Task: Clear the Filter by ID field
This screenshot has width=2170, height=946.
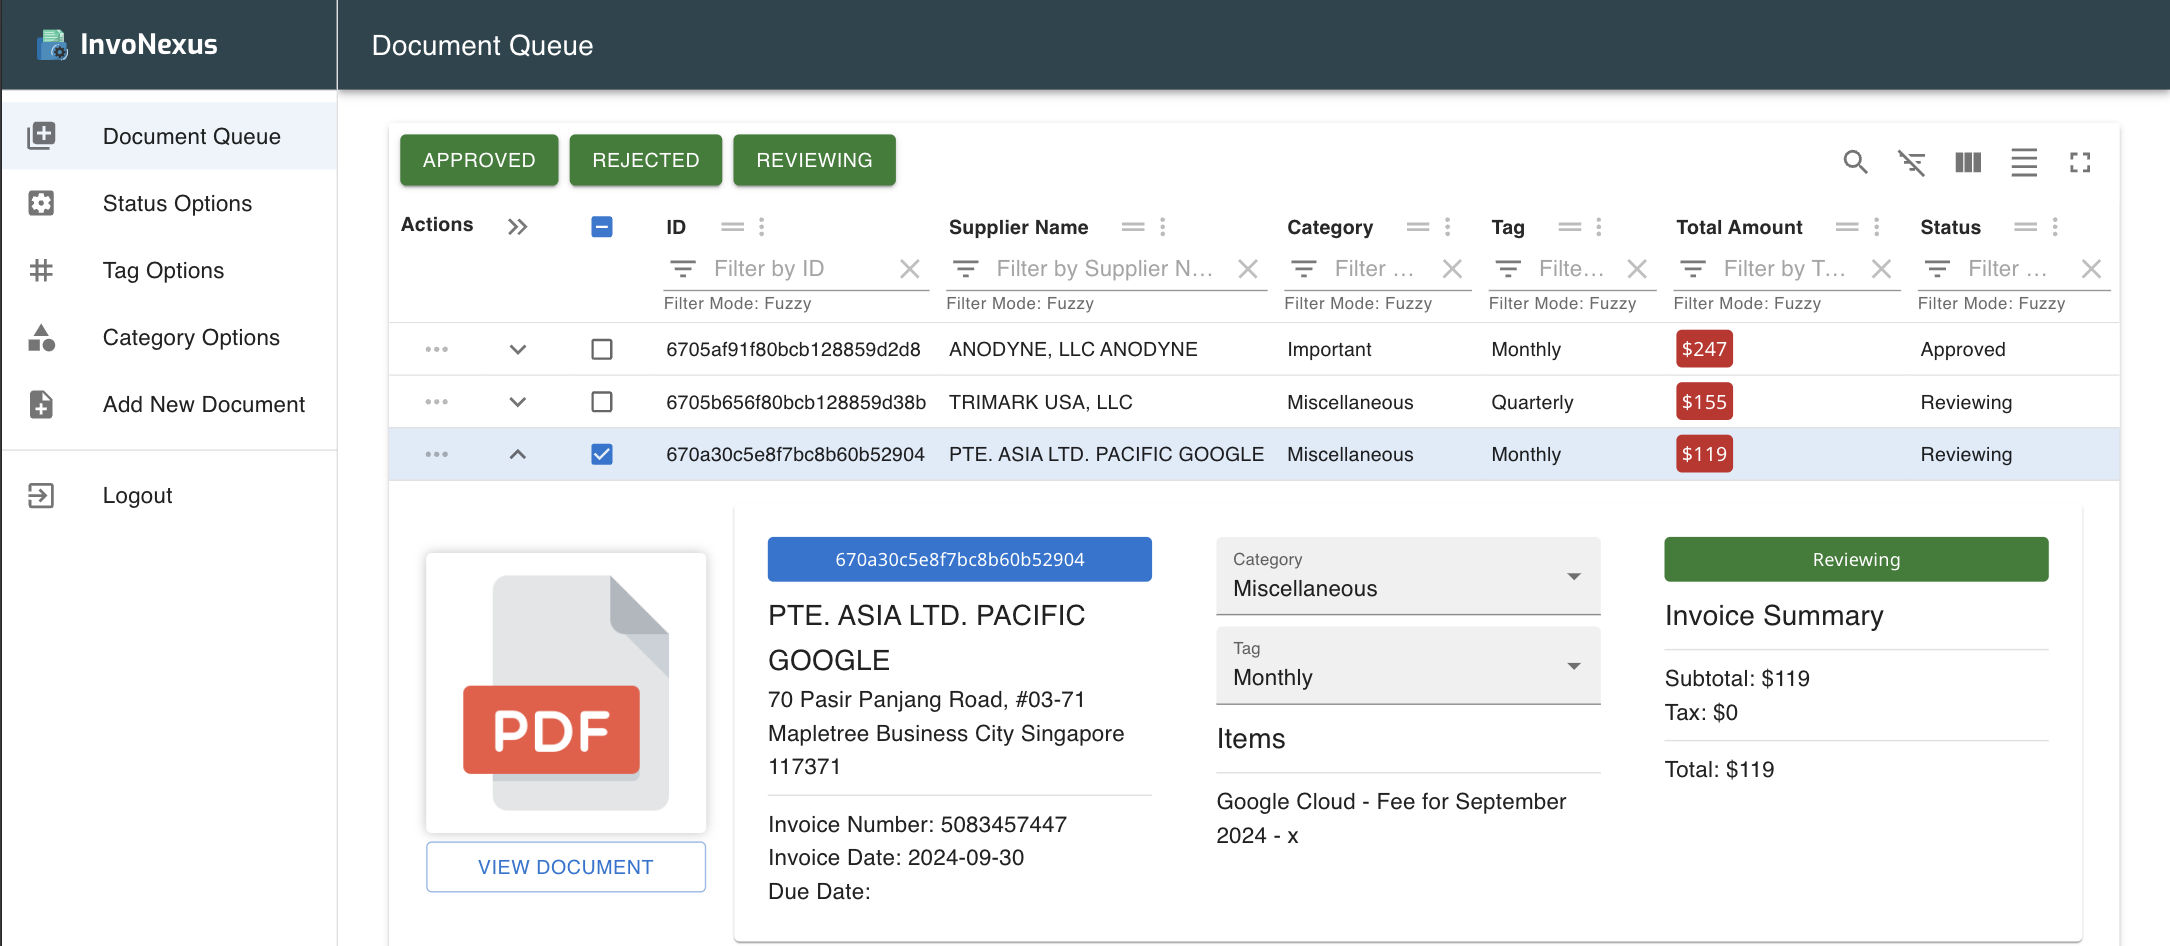Action: coord(909,269)
